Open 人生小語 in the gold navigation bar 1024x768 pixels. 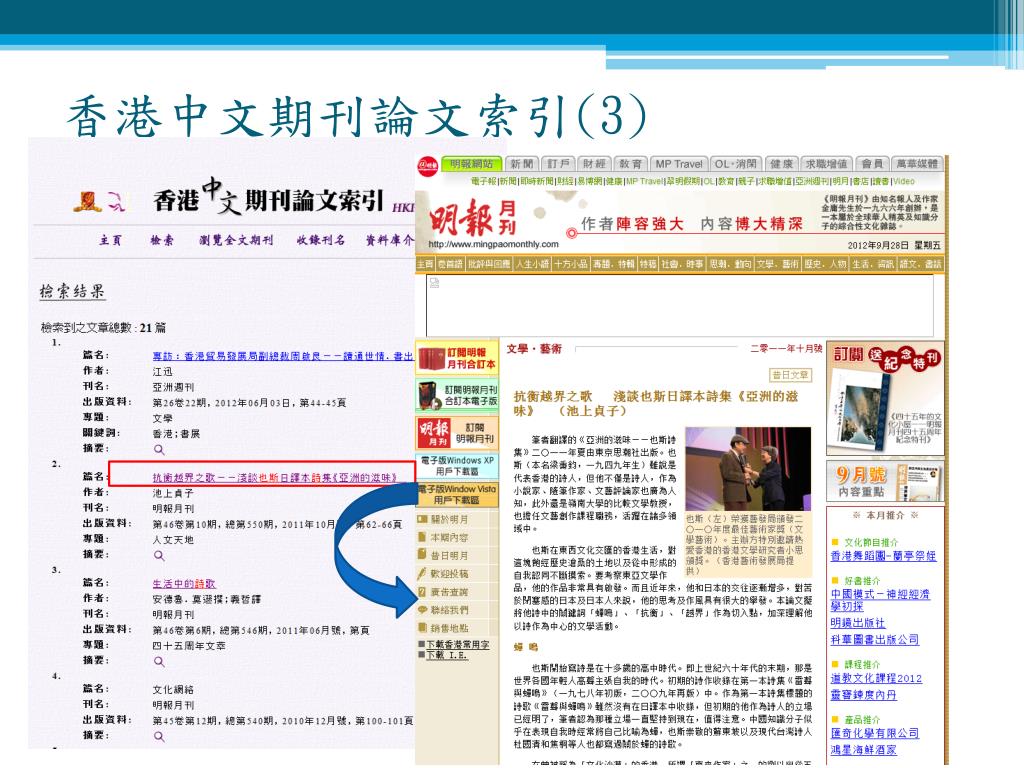pyautogui.click(x=532, y=264)
